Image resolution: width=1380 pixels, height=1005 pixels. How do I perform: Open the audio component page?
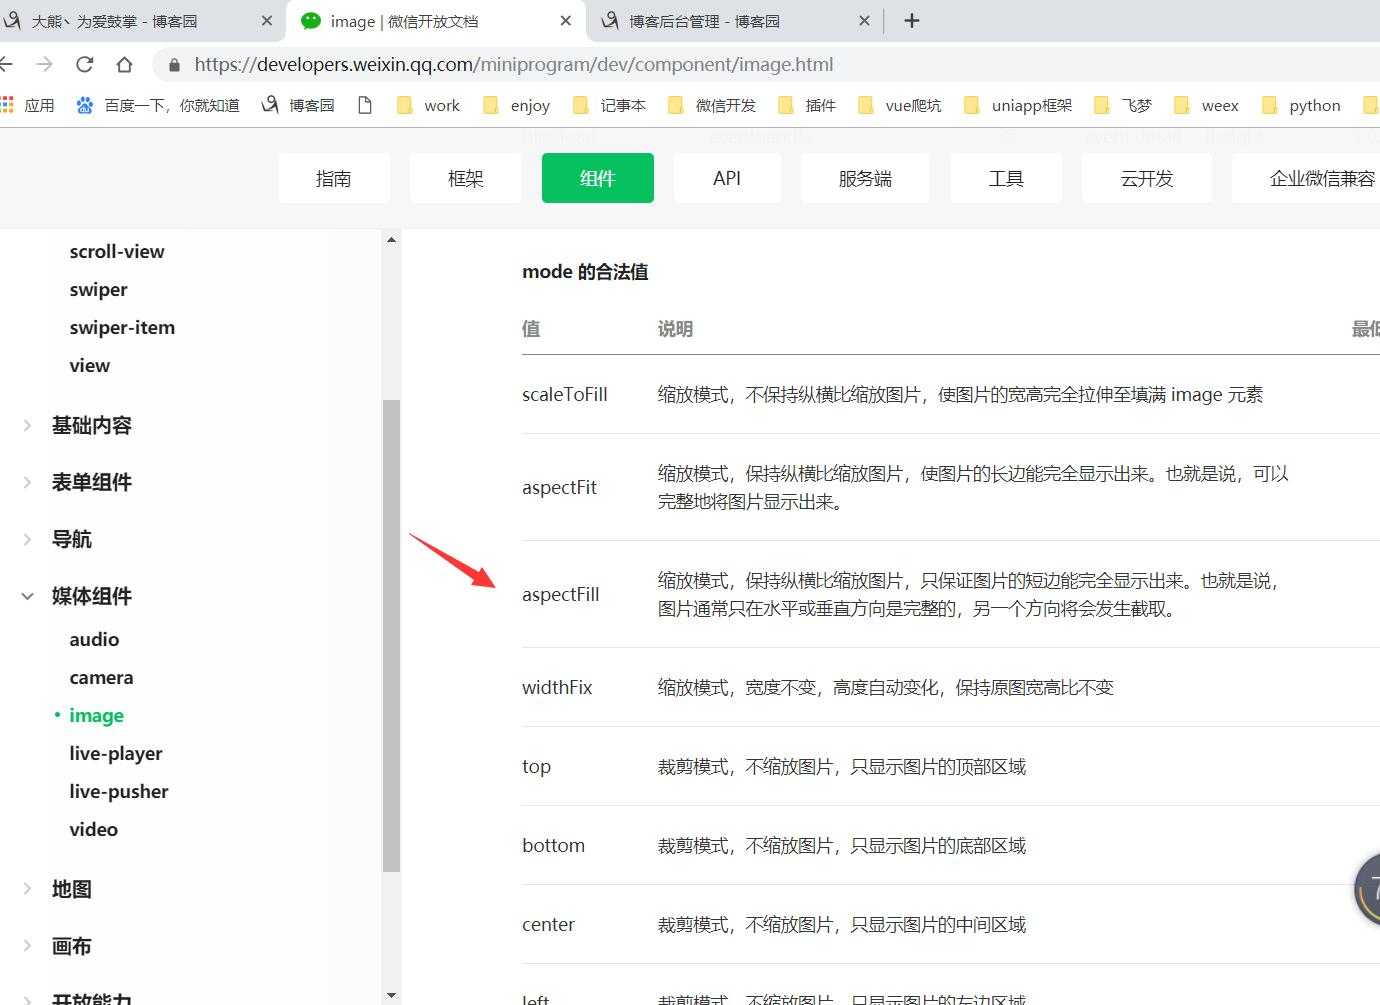click(x=94, y=640)
